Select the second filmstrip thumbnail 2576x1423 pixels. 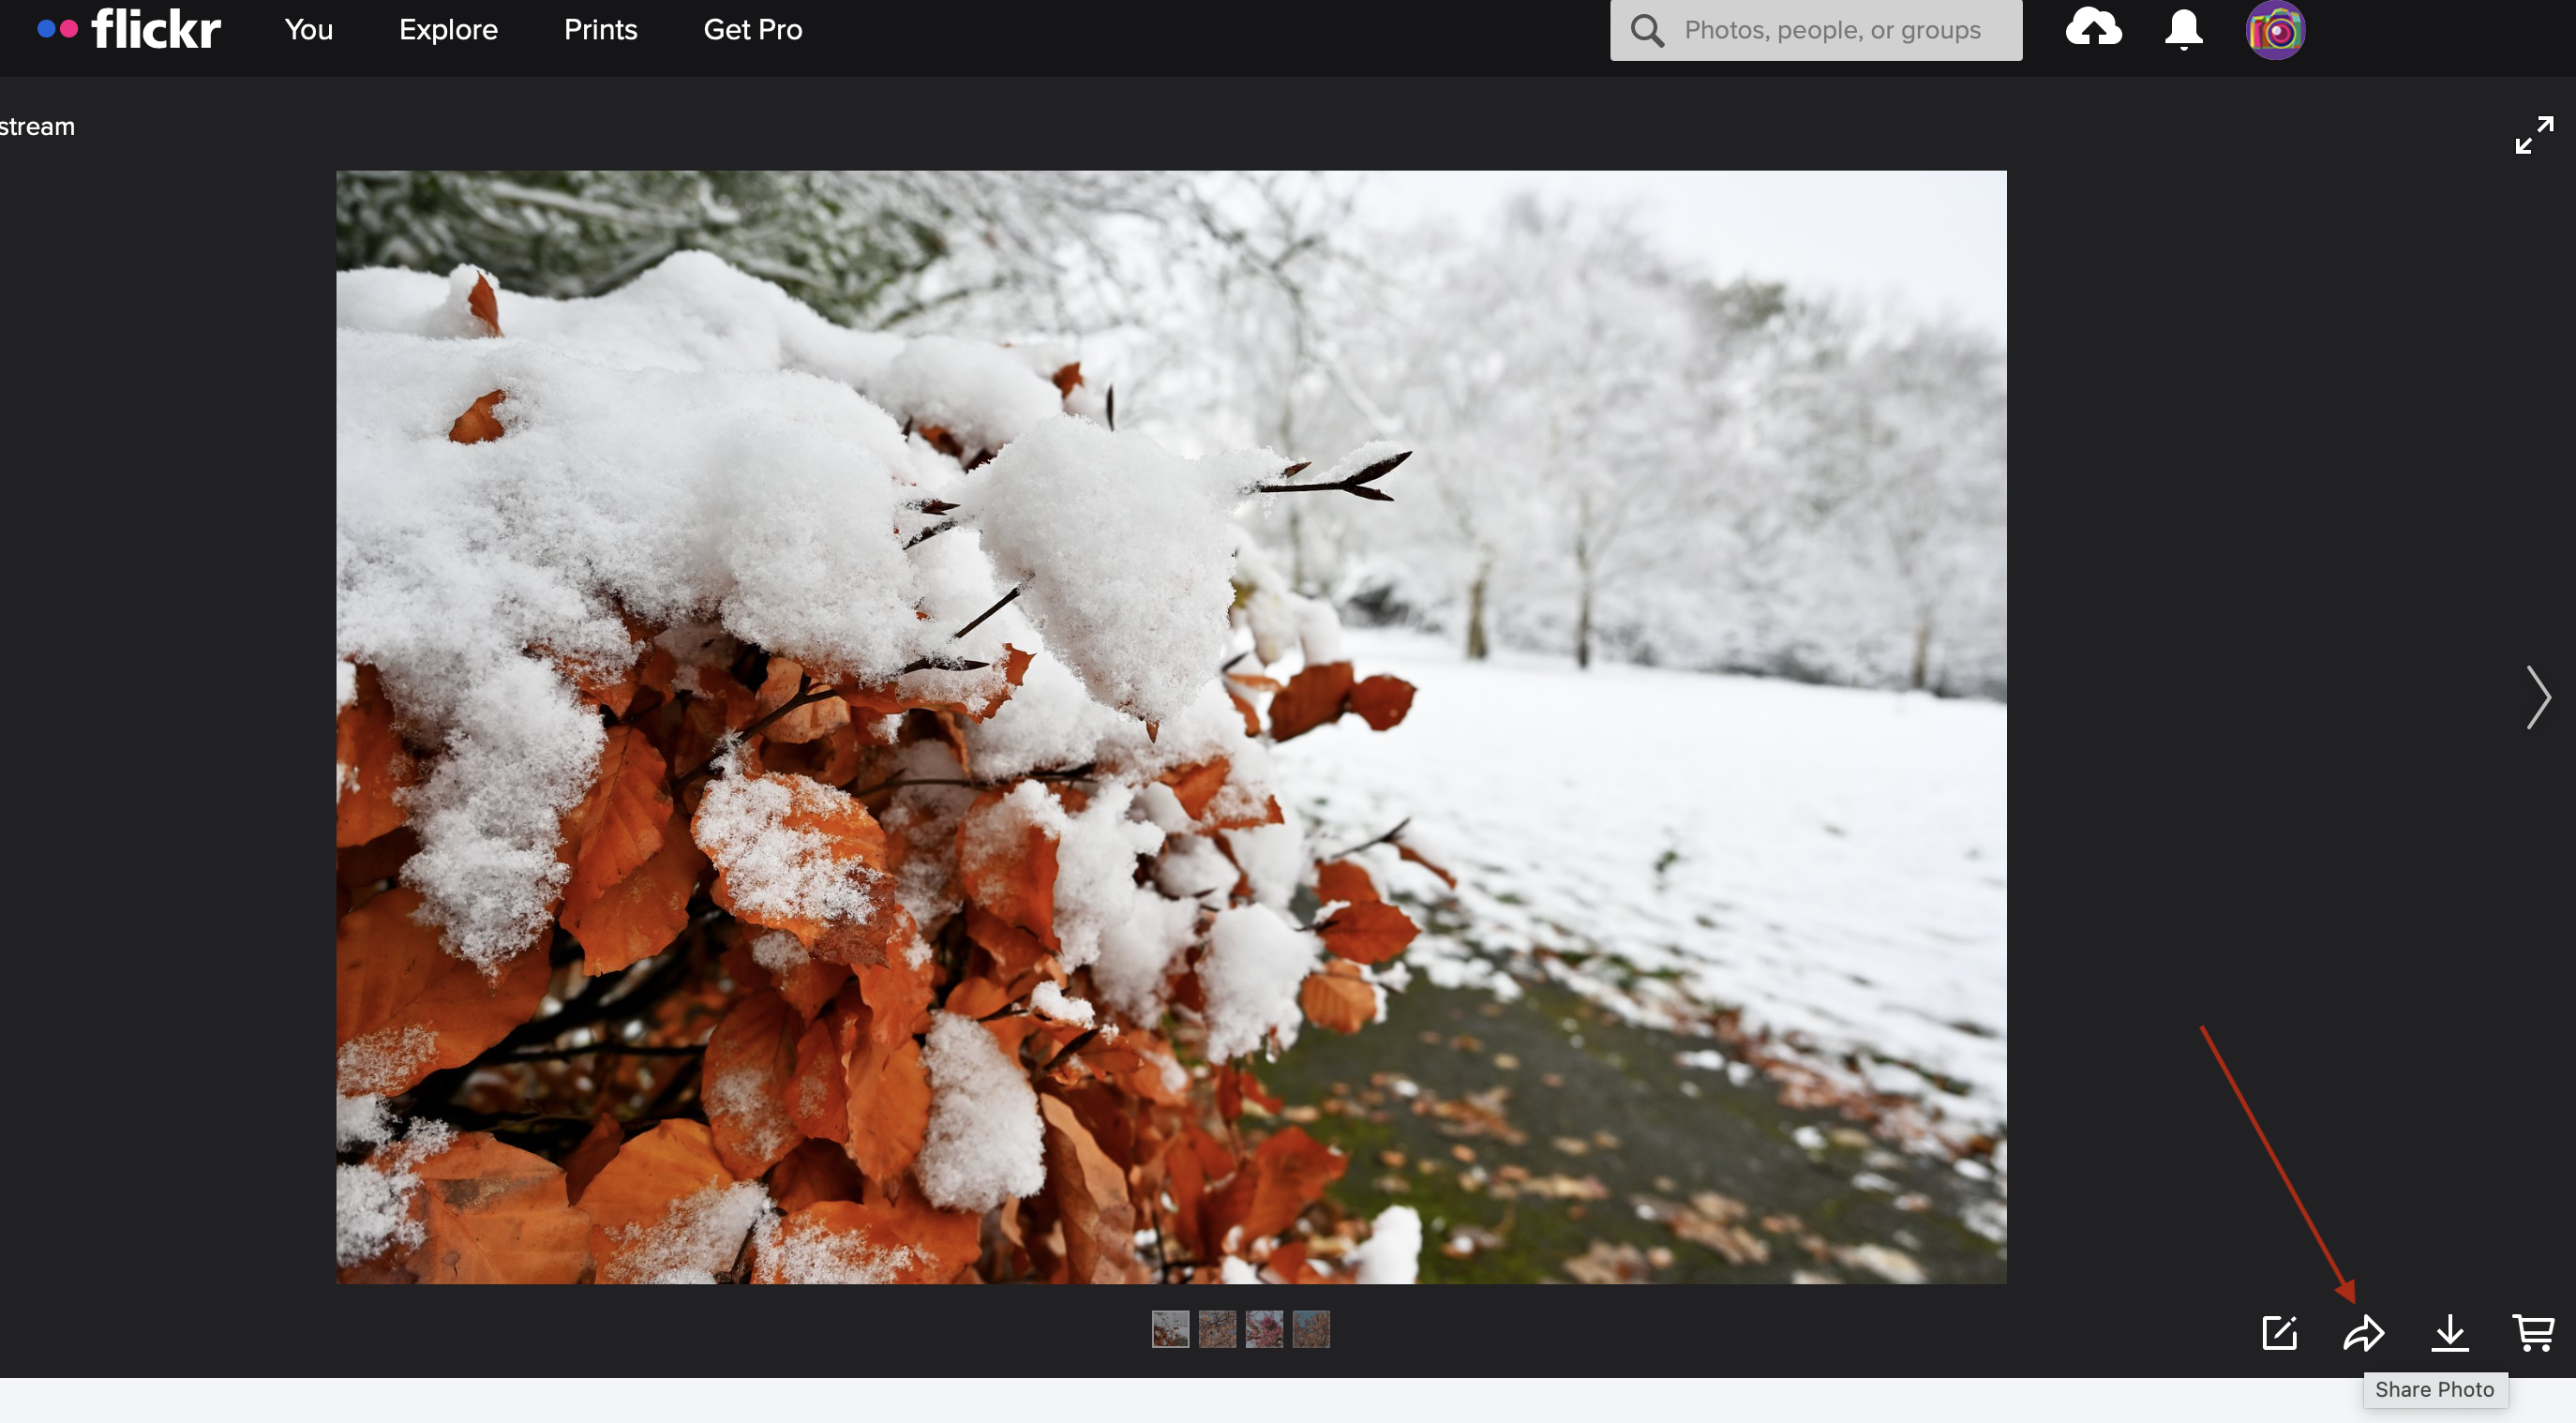tap(1217, 1329)
